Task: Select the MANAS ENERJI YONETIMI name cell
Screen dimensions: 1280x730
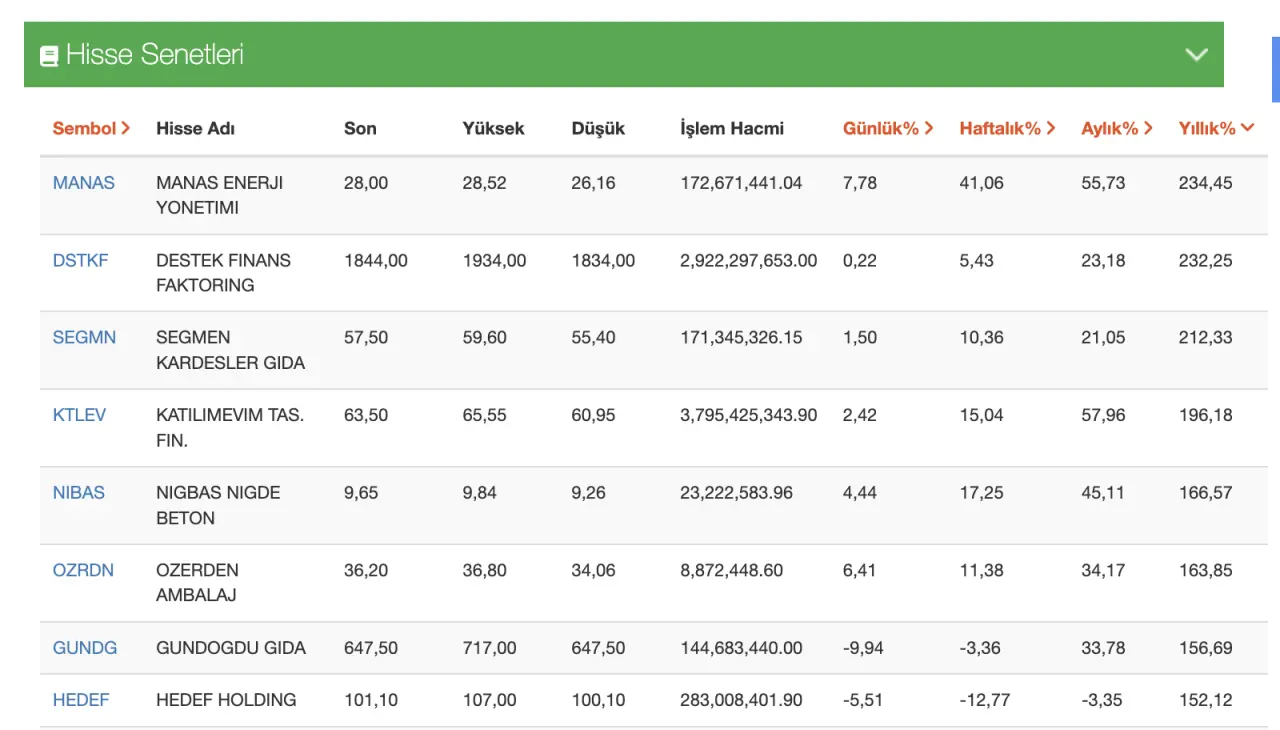Action: (x=220, y=195)
